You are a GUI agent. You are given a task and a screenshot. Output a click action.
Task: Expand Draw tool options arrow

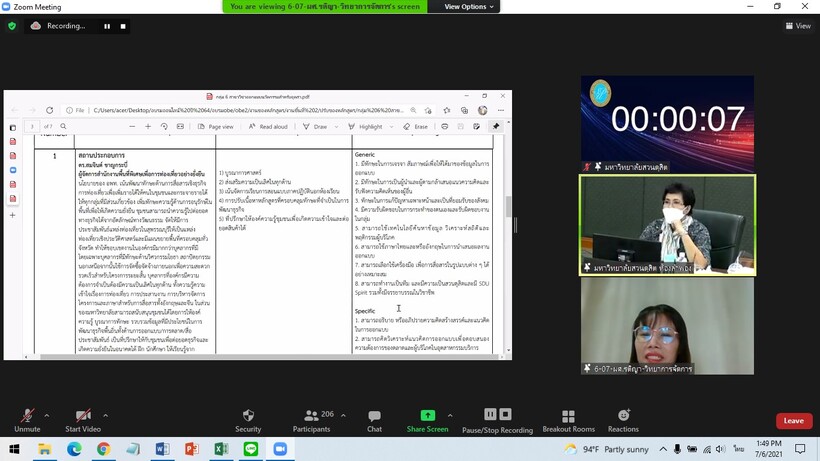[336, 126]
